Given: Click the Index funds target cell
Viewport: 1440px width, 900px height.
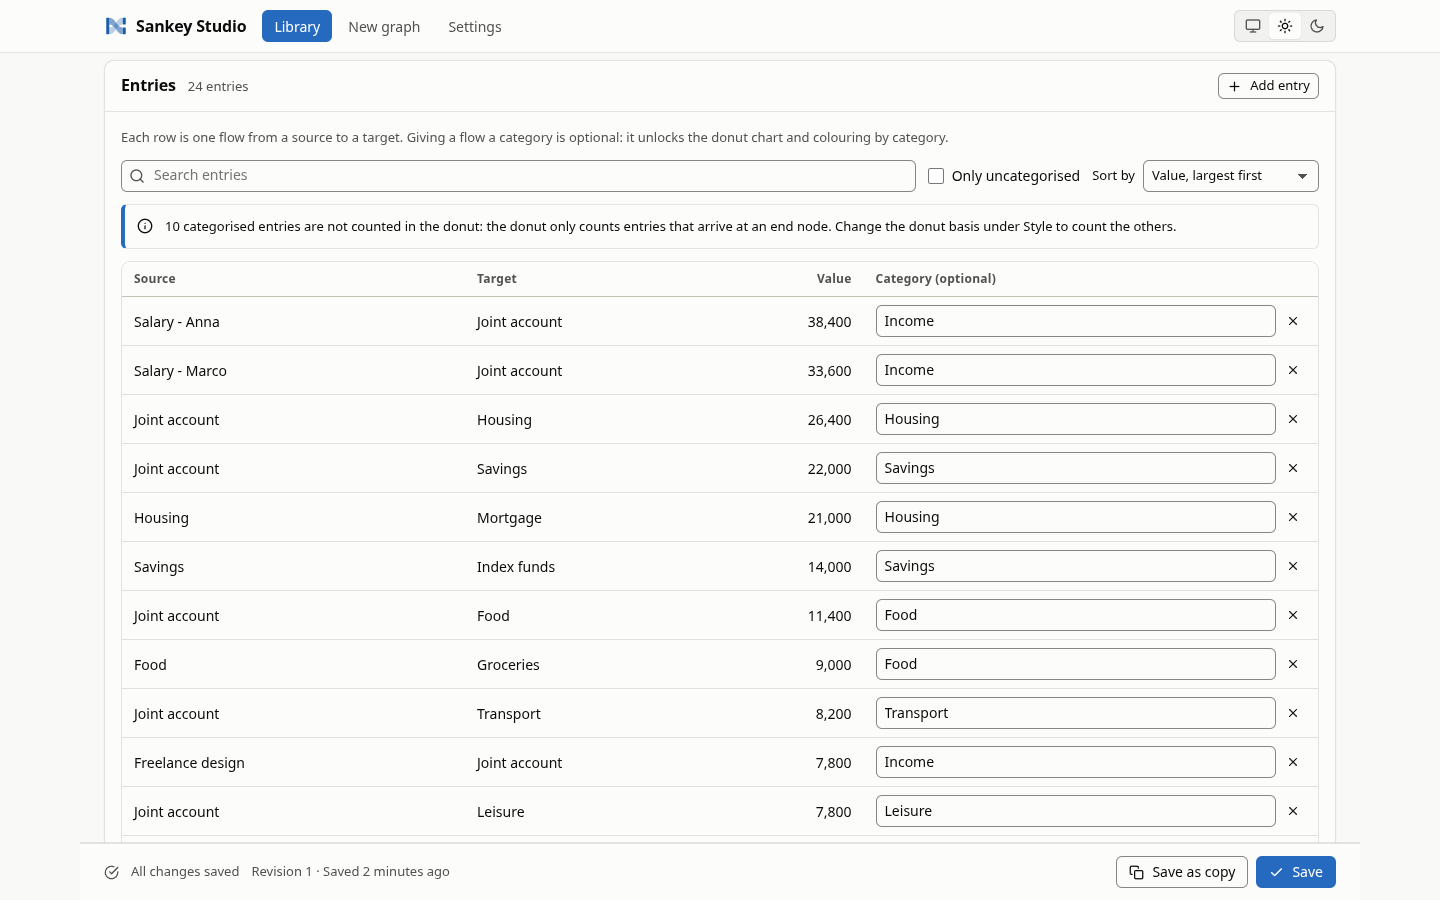Looking at the screenshot, I should point(516,567).
